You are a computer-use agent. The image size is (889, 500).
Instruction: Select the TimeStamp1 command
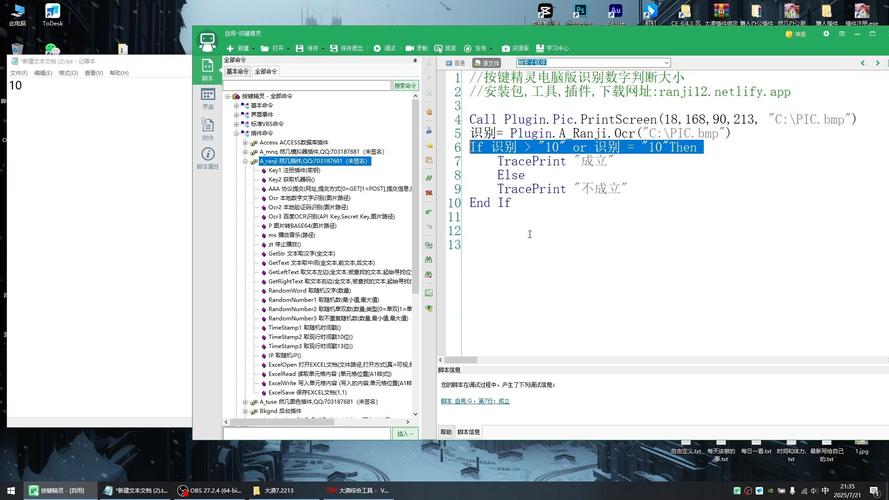304,328
